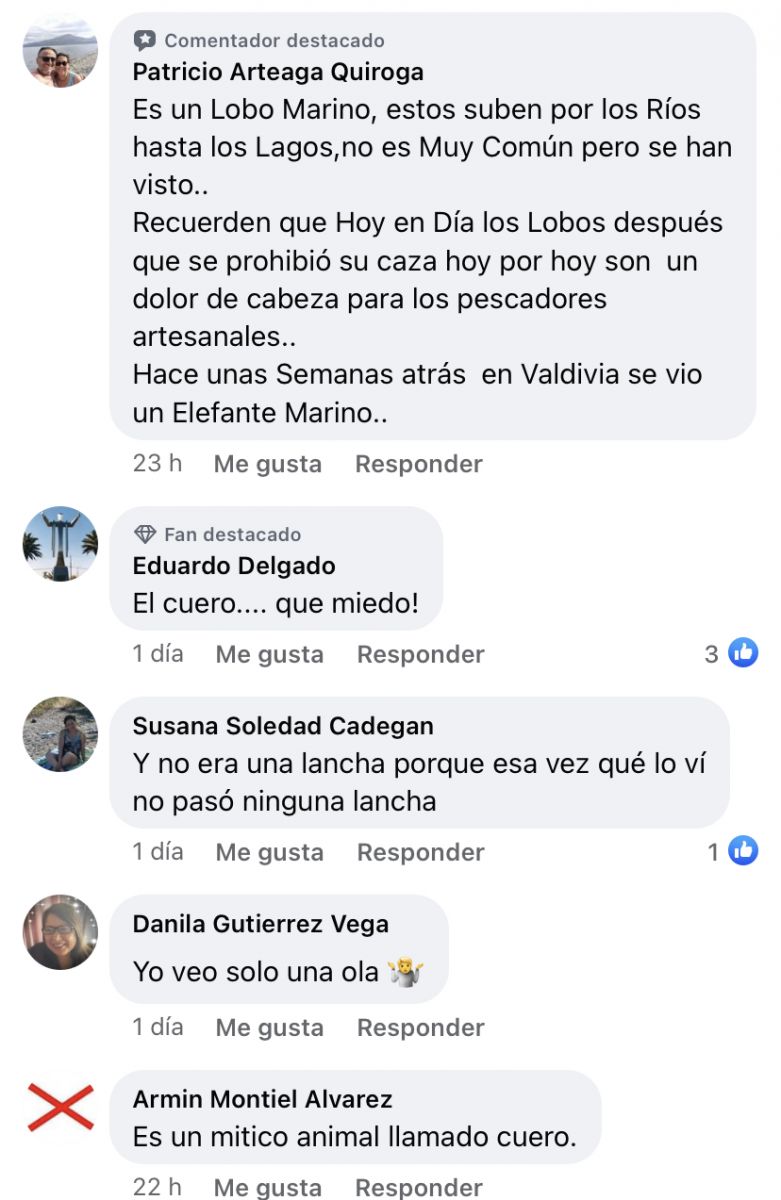Click Armin Montiel Alvarez's red X avatar
781x1200 pixels.
61,1108
